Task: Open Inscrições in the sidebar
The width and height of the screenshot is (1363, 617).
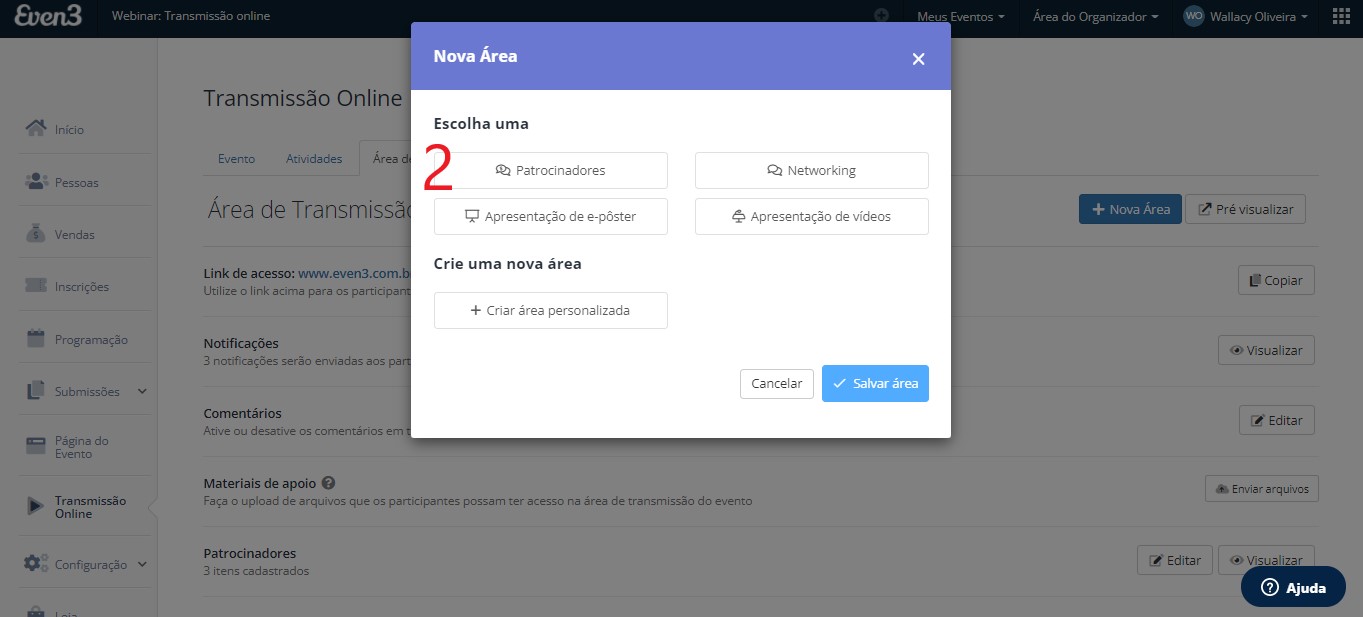Action: [x=81, y=286]
